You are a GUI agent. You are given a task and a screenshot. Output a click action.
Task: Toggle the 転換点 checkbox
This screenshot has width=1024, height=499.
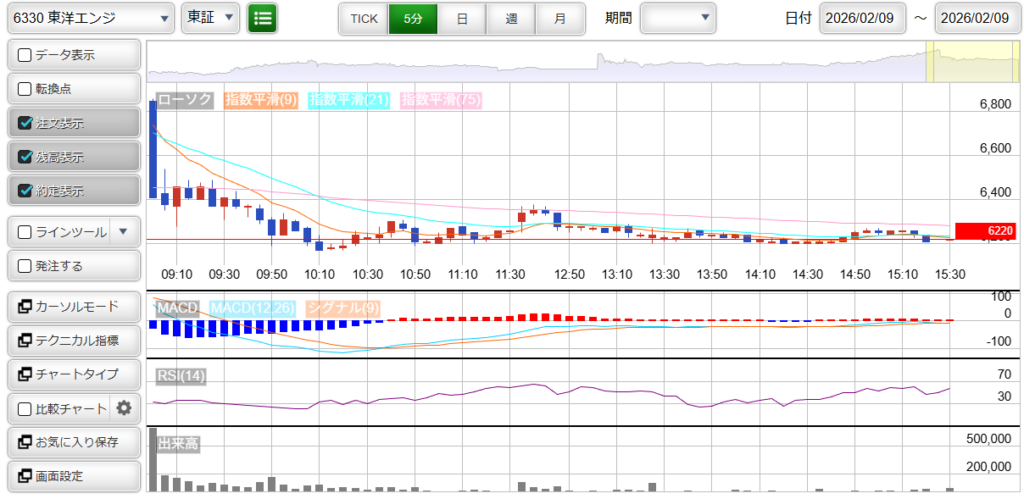26,89
